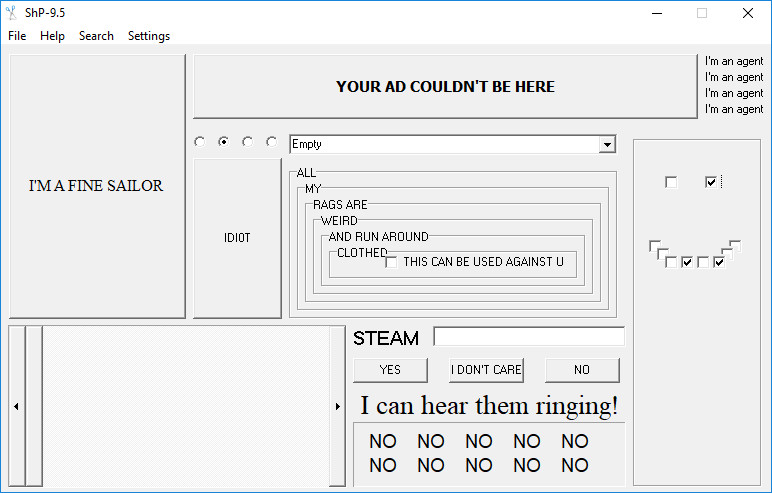The width and height of the screenshot is (772, 493).
Task: Enable the THIS CAN BE USED AGAINST U checkbox
Action: [x=391, y=262]
